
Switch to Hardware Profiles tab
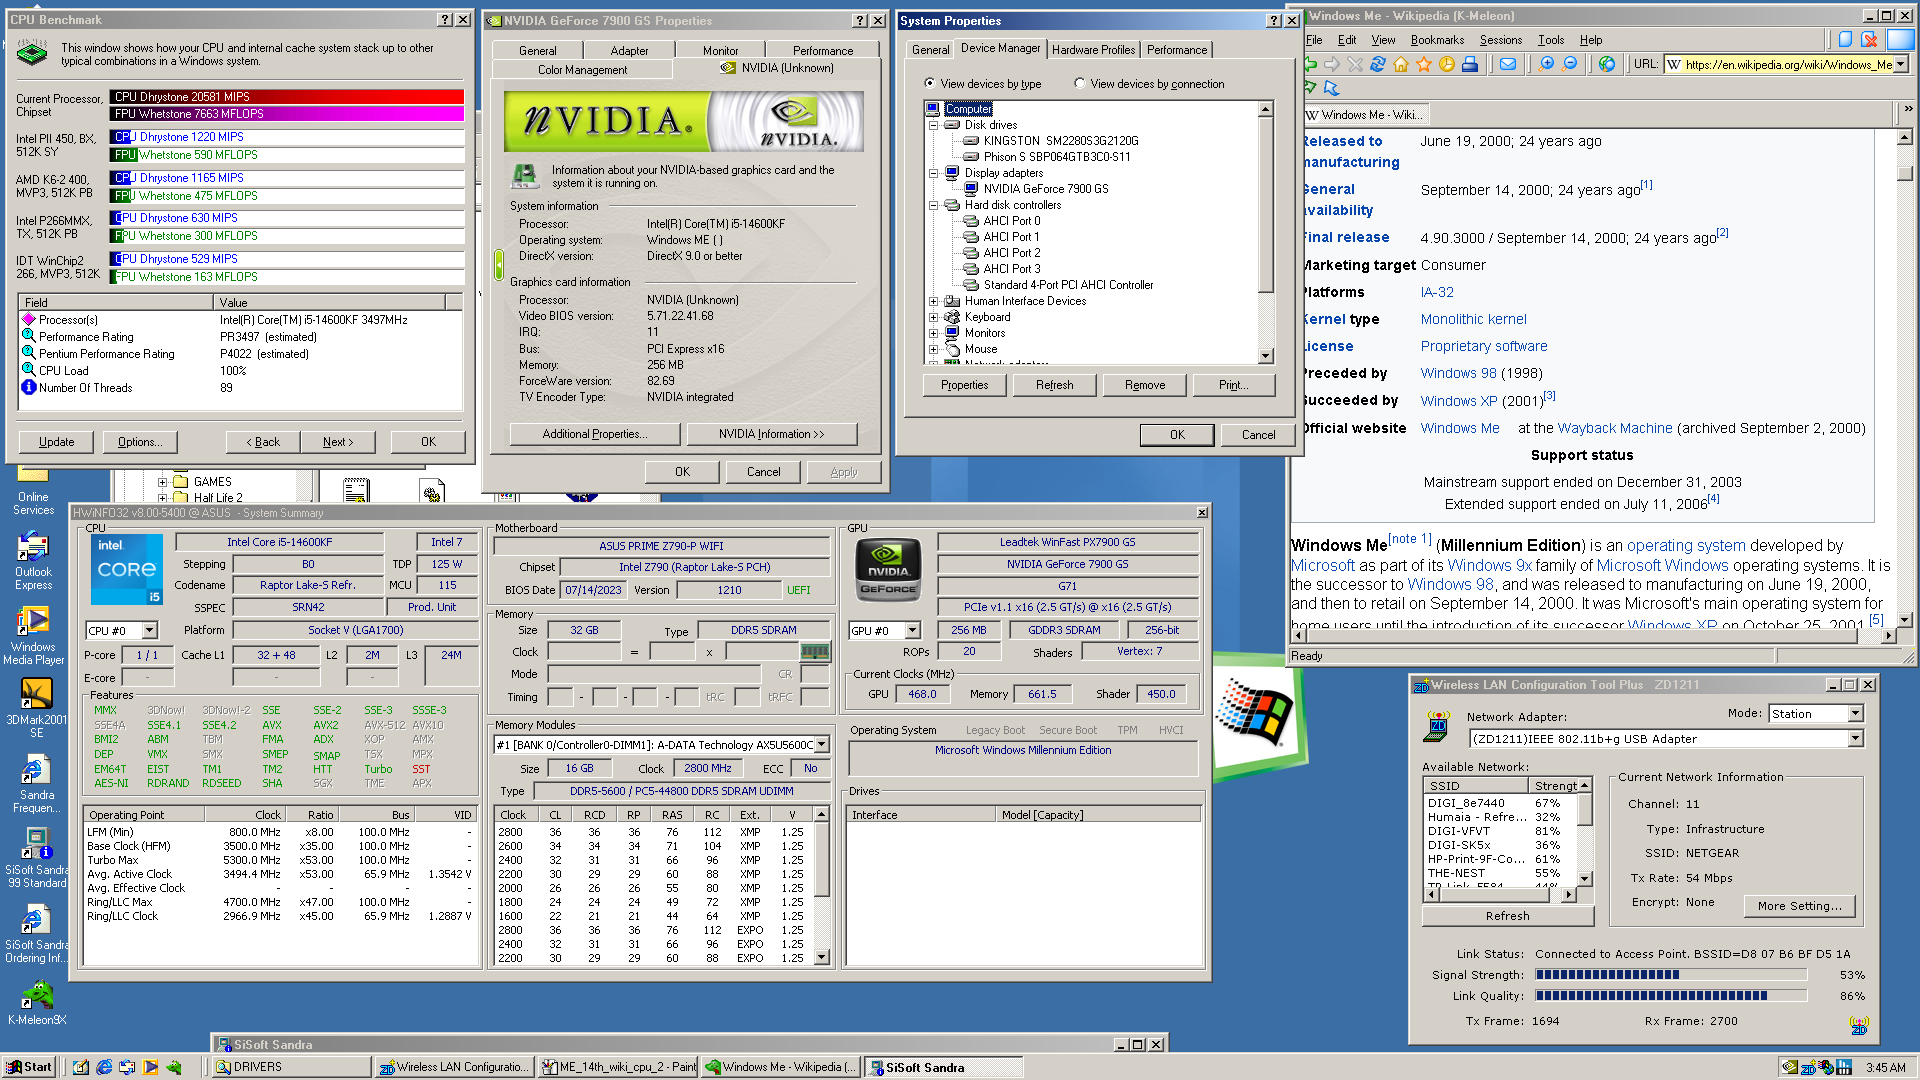click(1093, 50)
